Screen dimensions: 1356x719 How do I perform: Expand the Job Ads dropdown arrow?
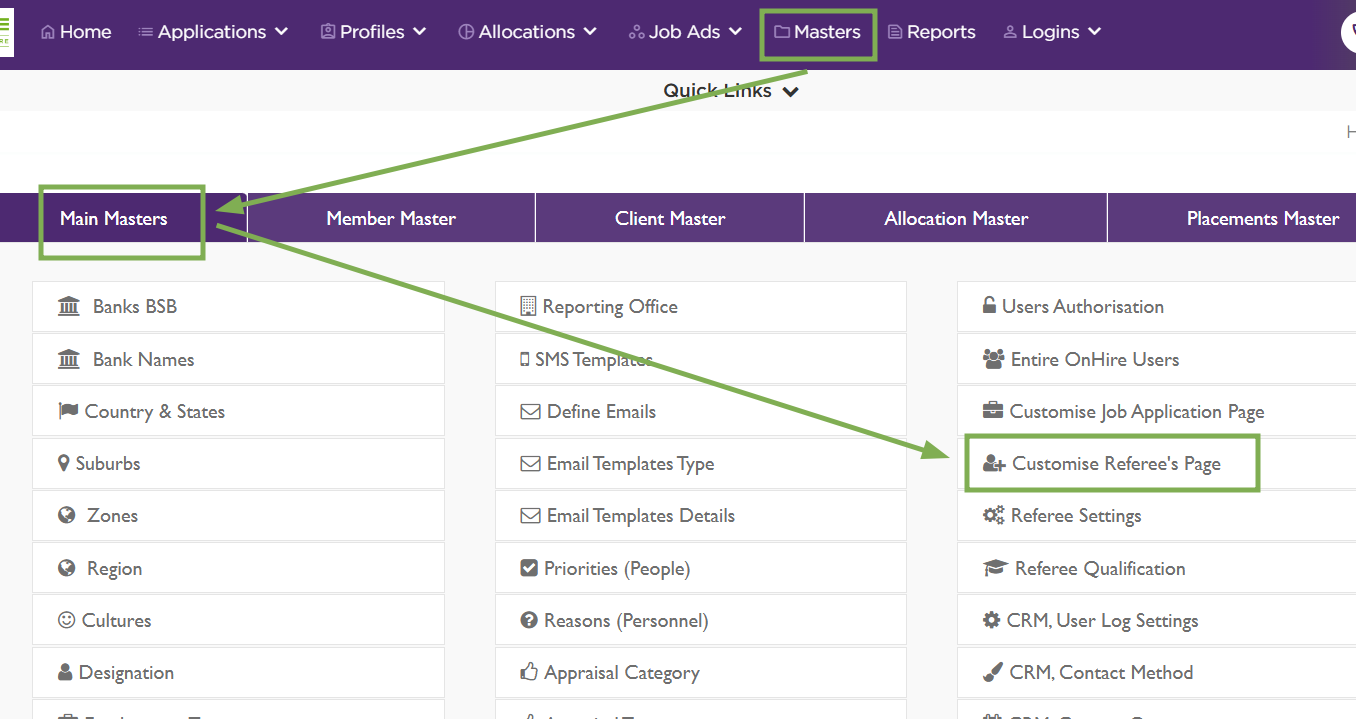(x=735, y=32)
